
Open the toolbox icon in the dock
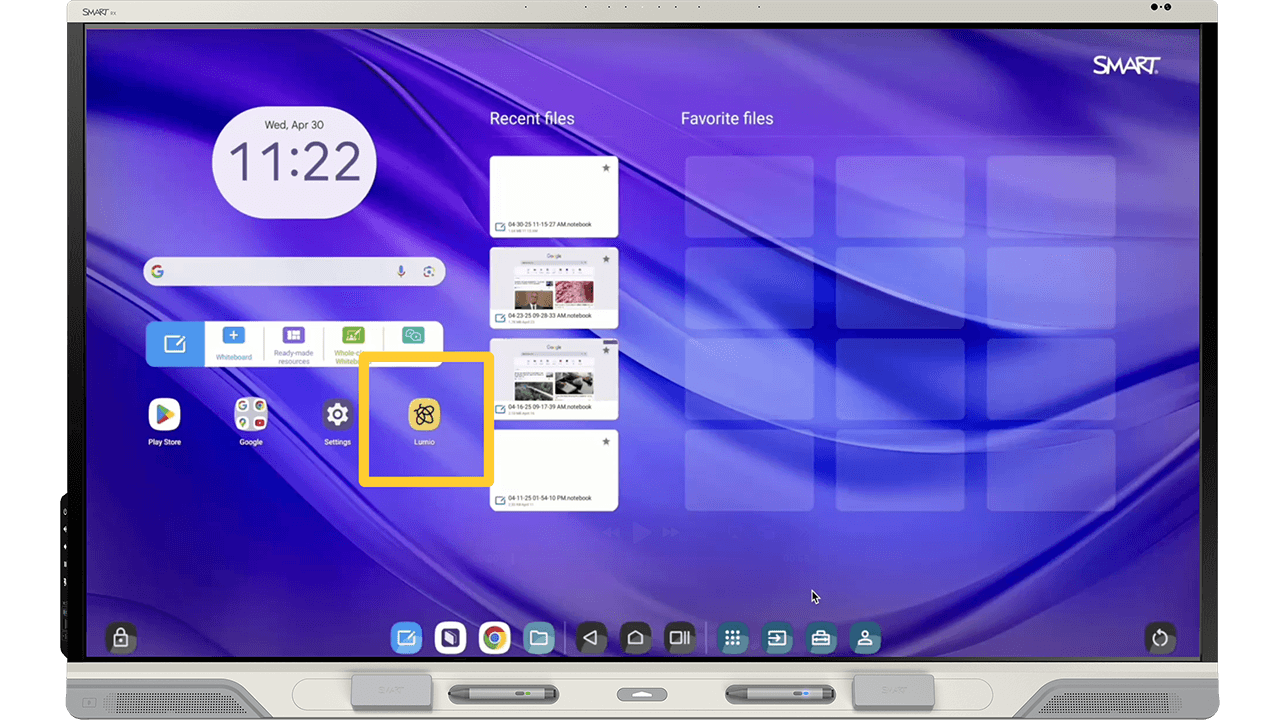click(x=821, y=637)
